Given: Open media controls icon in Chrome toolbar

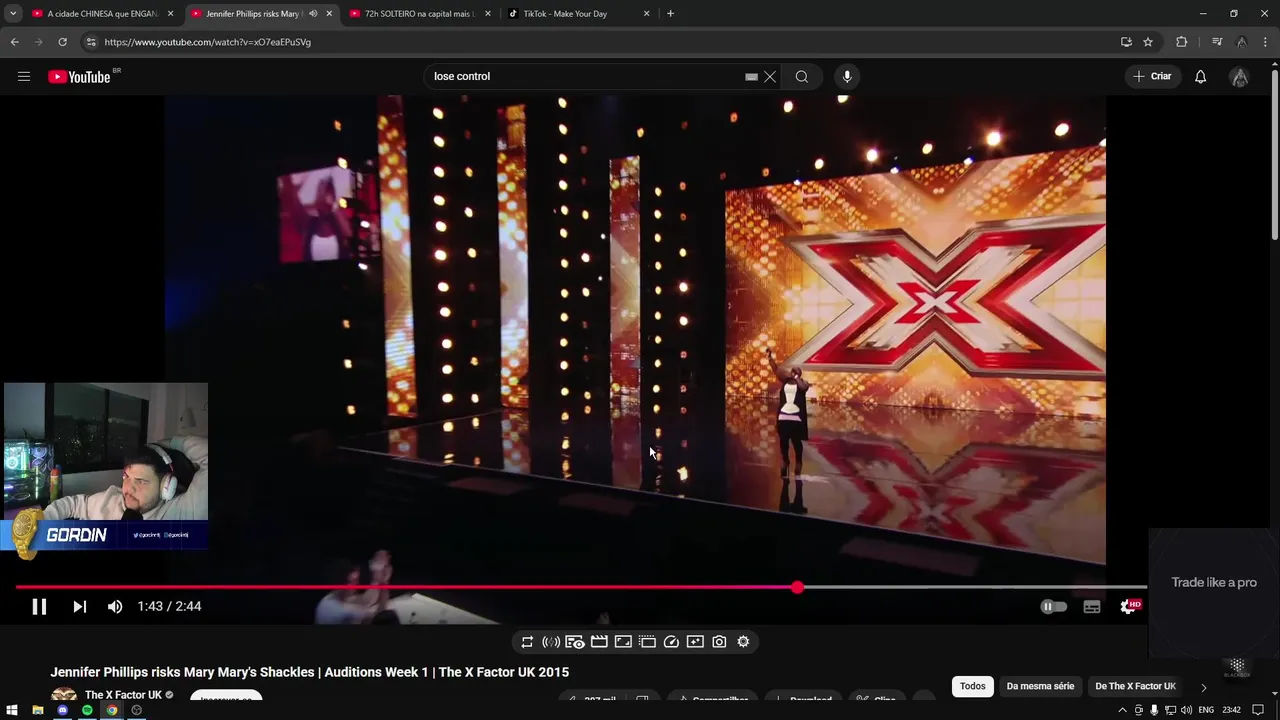Looking at the screenshot, I should (x=1217, y=42).
